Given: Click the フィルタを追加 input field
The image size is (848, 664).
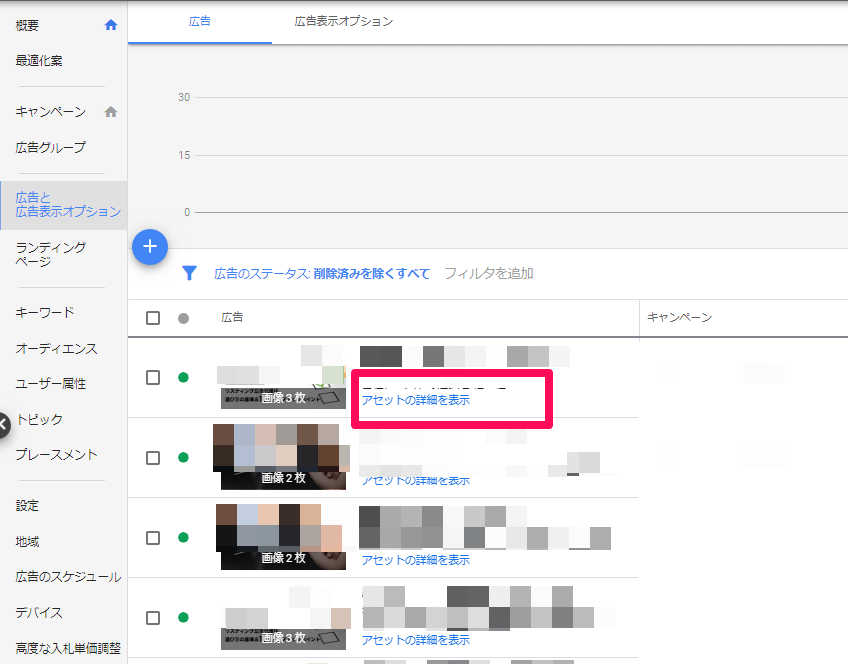Looking at the screenshot, I should click(x=488, y=273).
